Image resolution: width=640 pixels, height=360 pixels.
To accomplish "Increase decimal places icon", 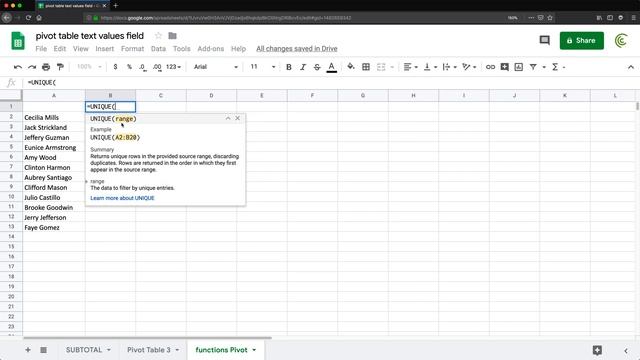I will 157,67.
